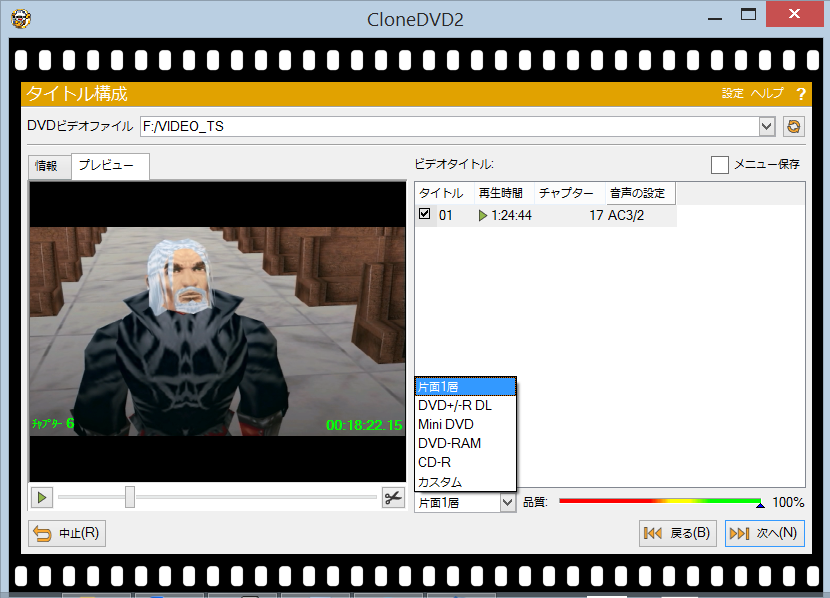Minimize the CloneDVD2 window
This screenshot has height=598, width=830.
pyautogui.click(x=715, y=19)
